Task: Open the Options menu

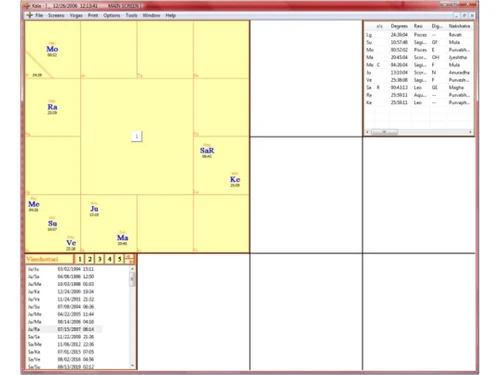Action: tap(112, 15)
